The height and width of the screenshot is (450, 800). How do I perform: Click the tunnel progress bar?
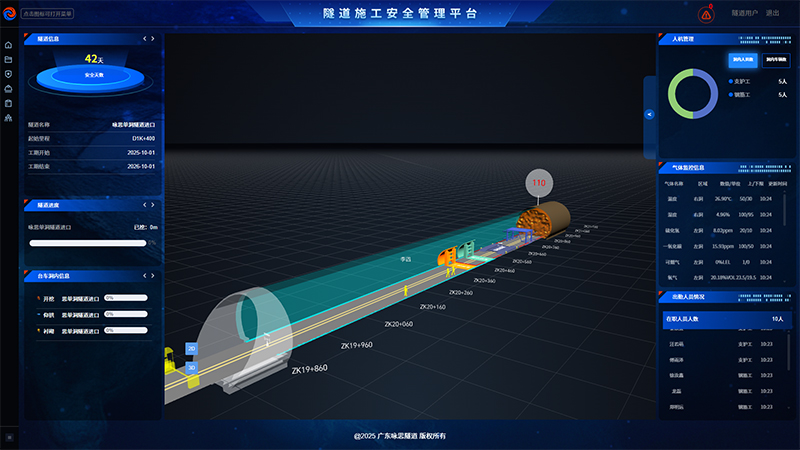[x=88, y=242]
